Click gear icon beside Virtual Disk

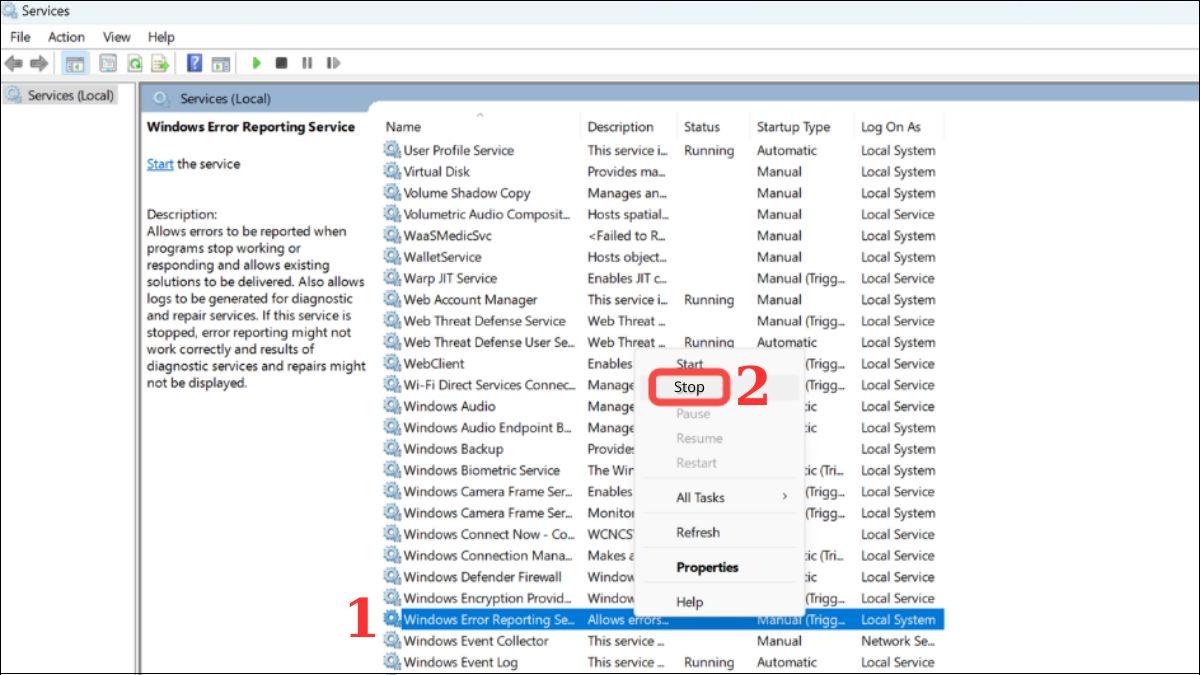(391, 171)
